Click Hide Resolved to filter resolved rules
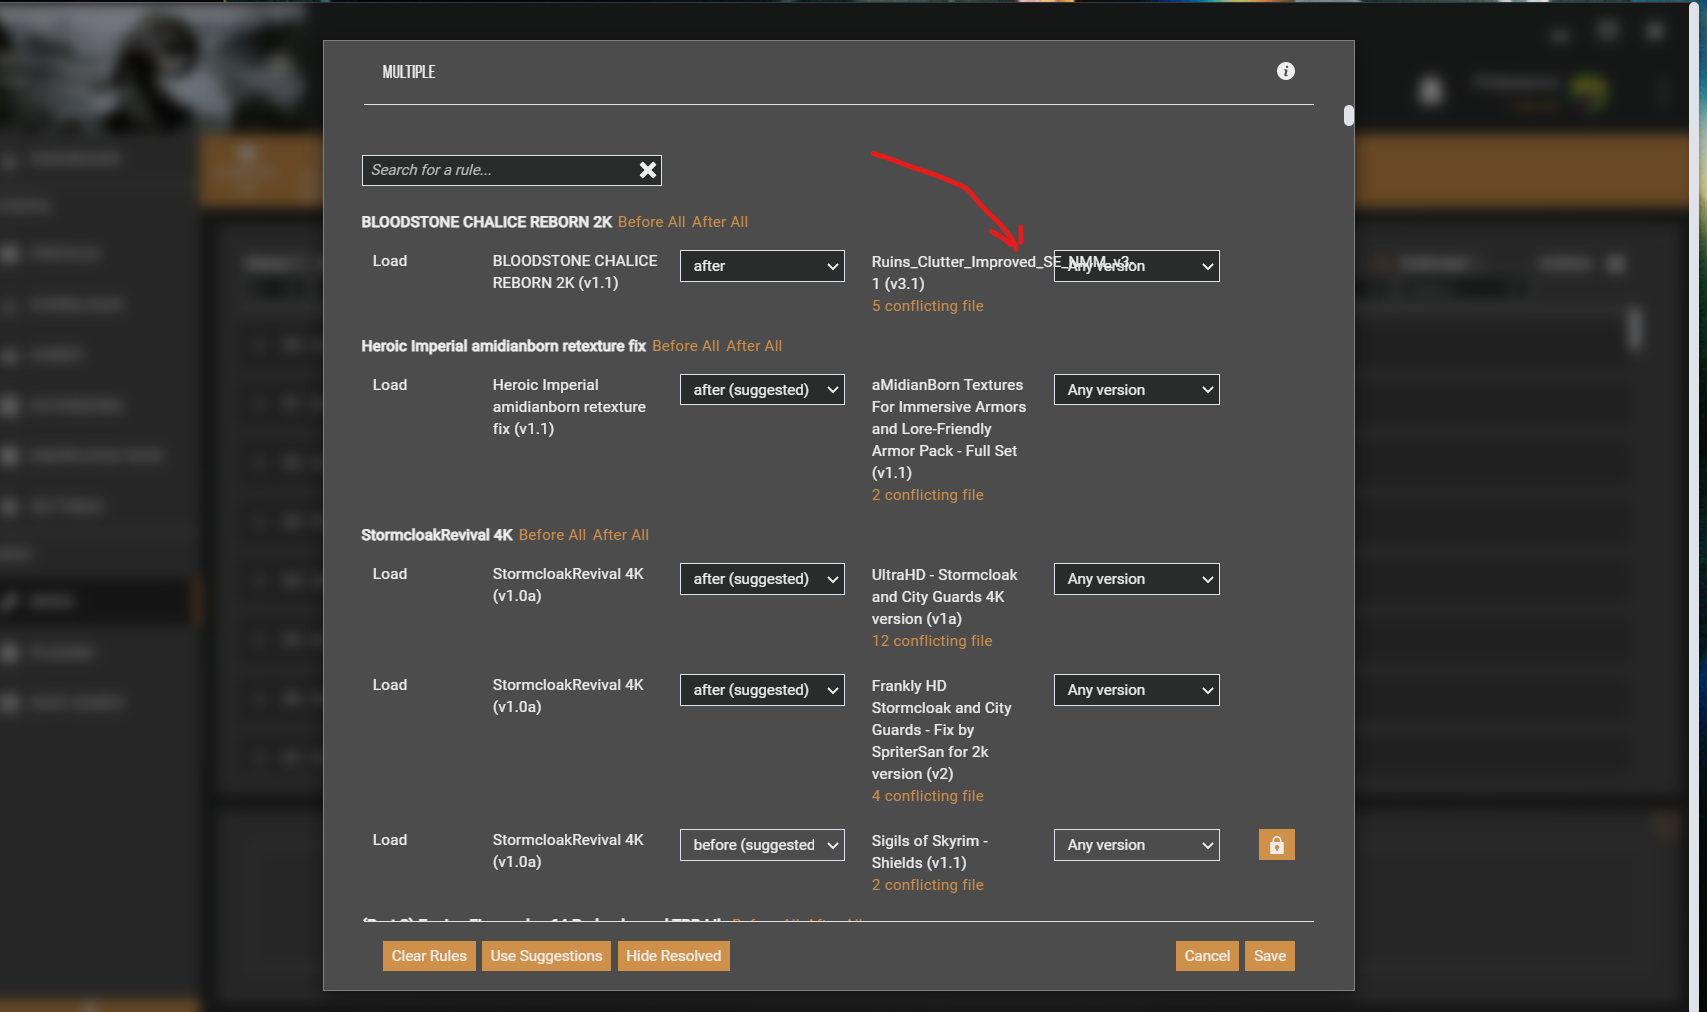Viewport: 1707px width, 1012px height. (x=673, y=955)
